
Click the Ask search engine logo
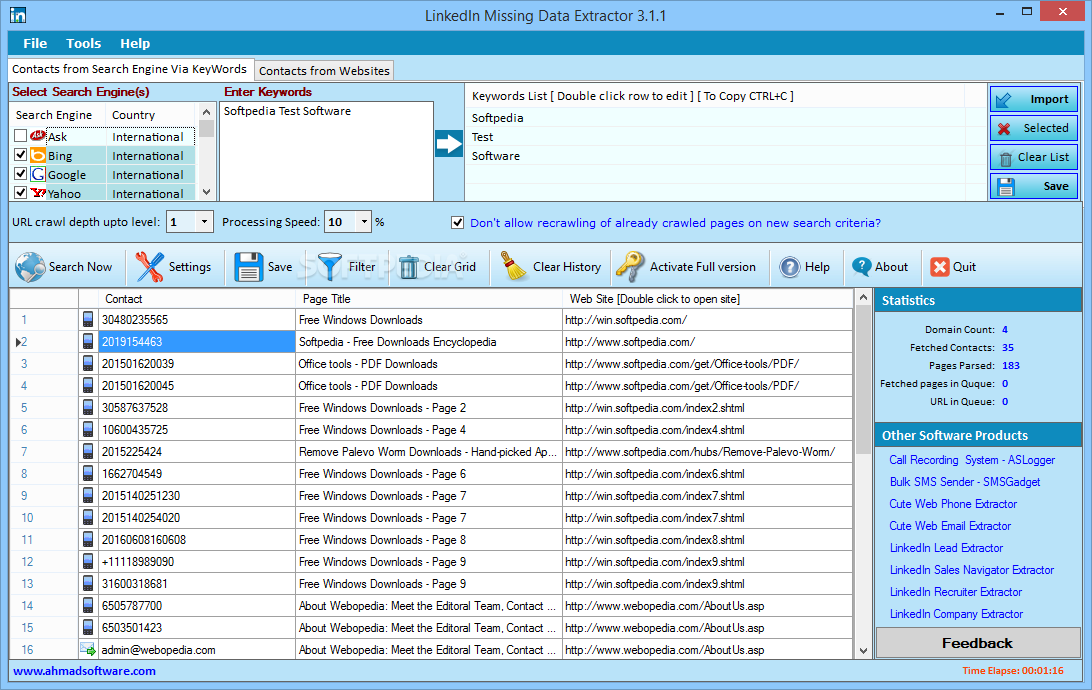coord(38,136)
